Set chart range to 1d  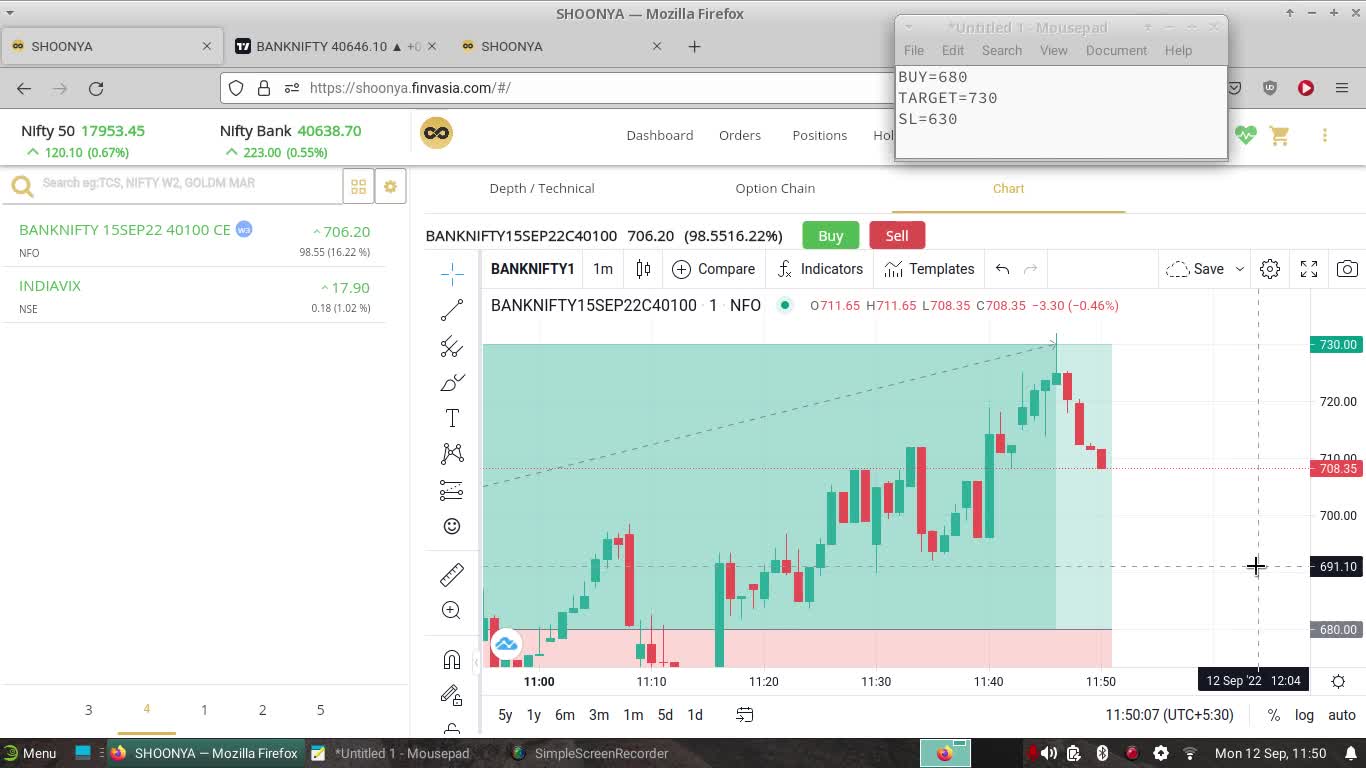[x=695, y=715]
